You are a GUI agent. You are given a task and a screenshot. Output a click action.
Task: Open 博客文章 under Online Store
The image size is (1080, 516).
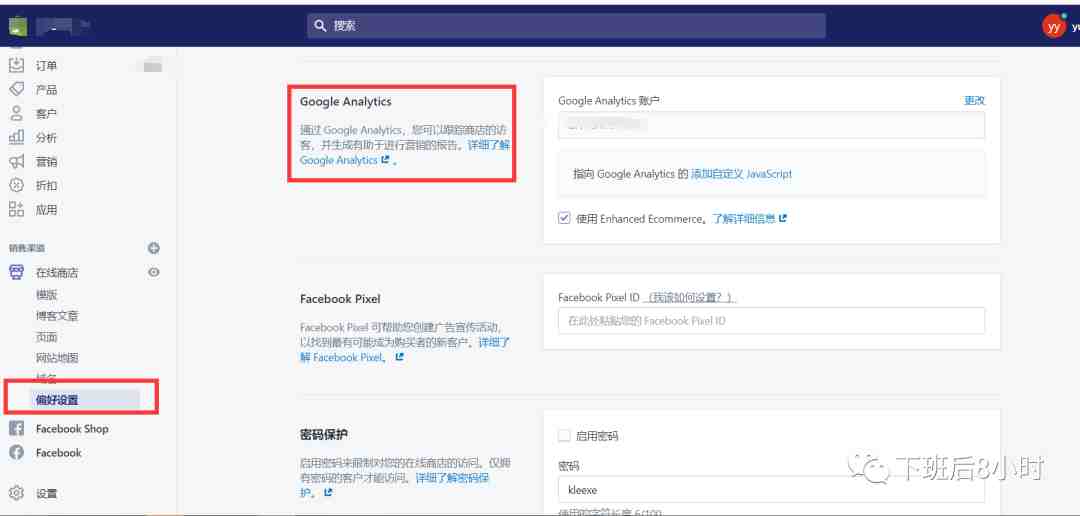(57, 316)
